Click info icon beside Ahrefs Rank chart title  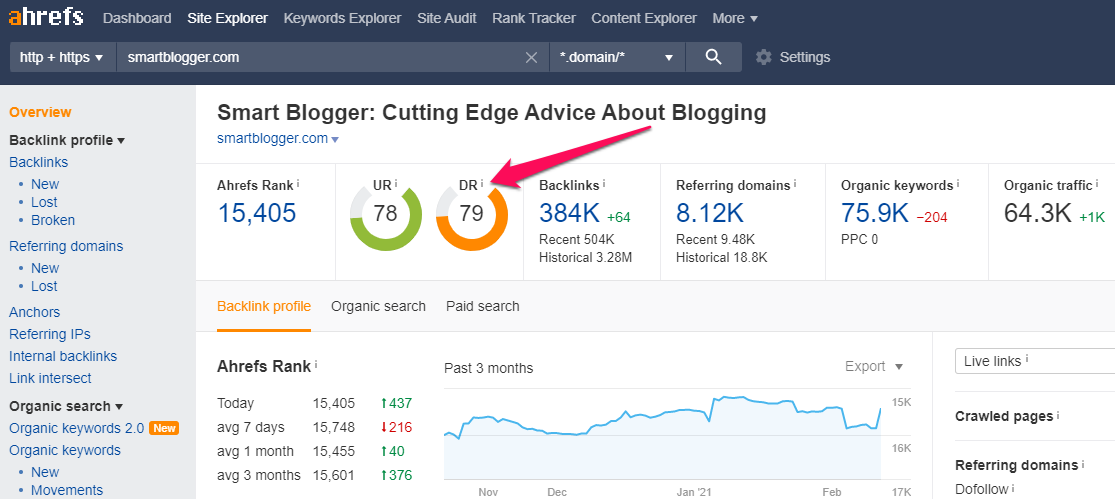[316, 364]
